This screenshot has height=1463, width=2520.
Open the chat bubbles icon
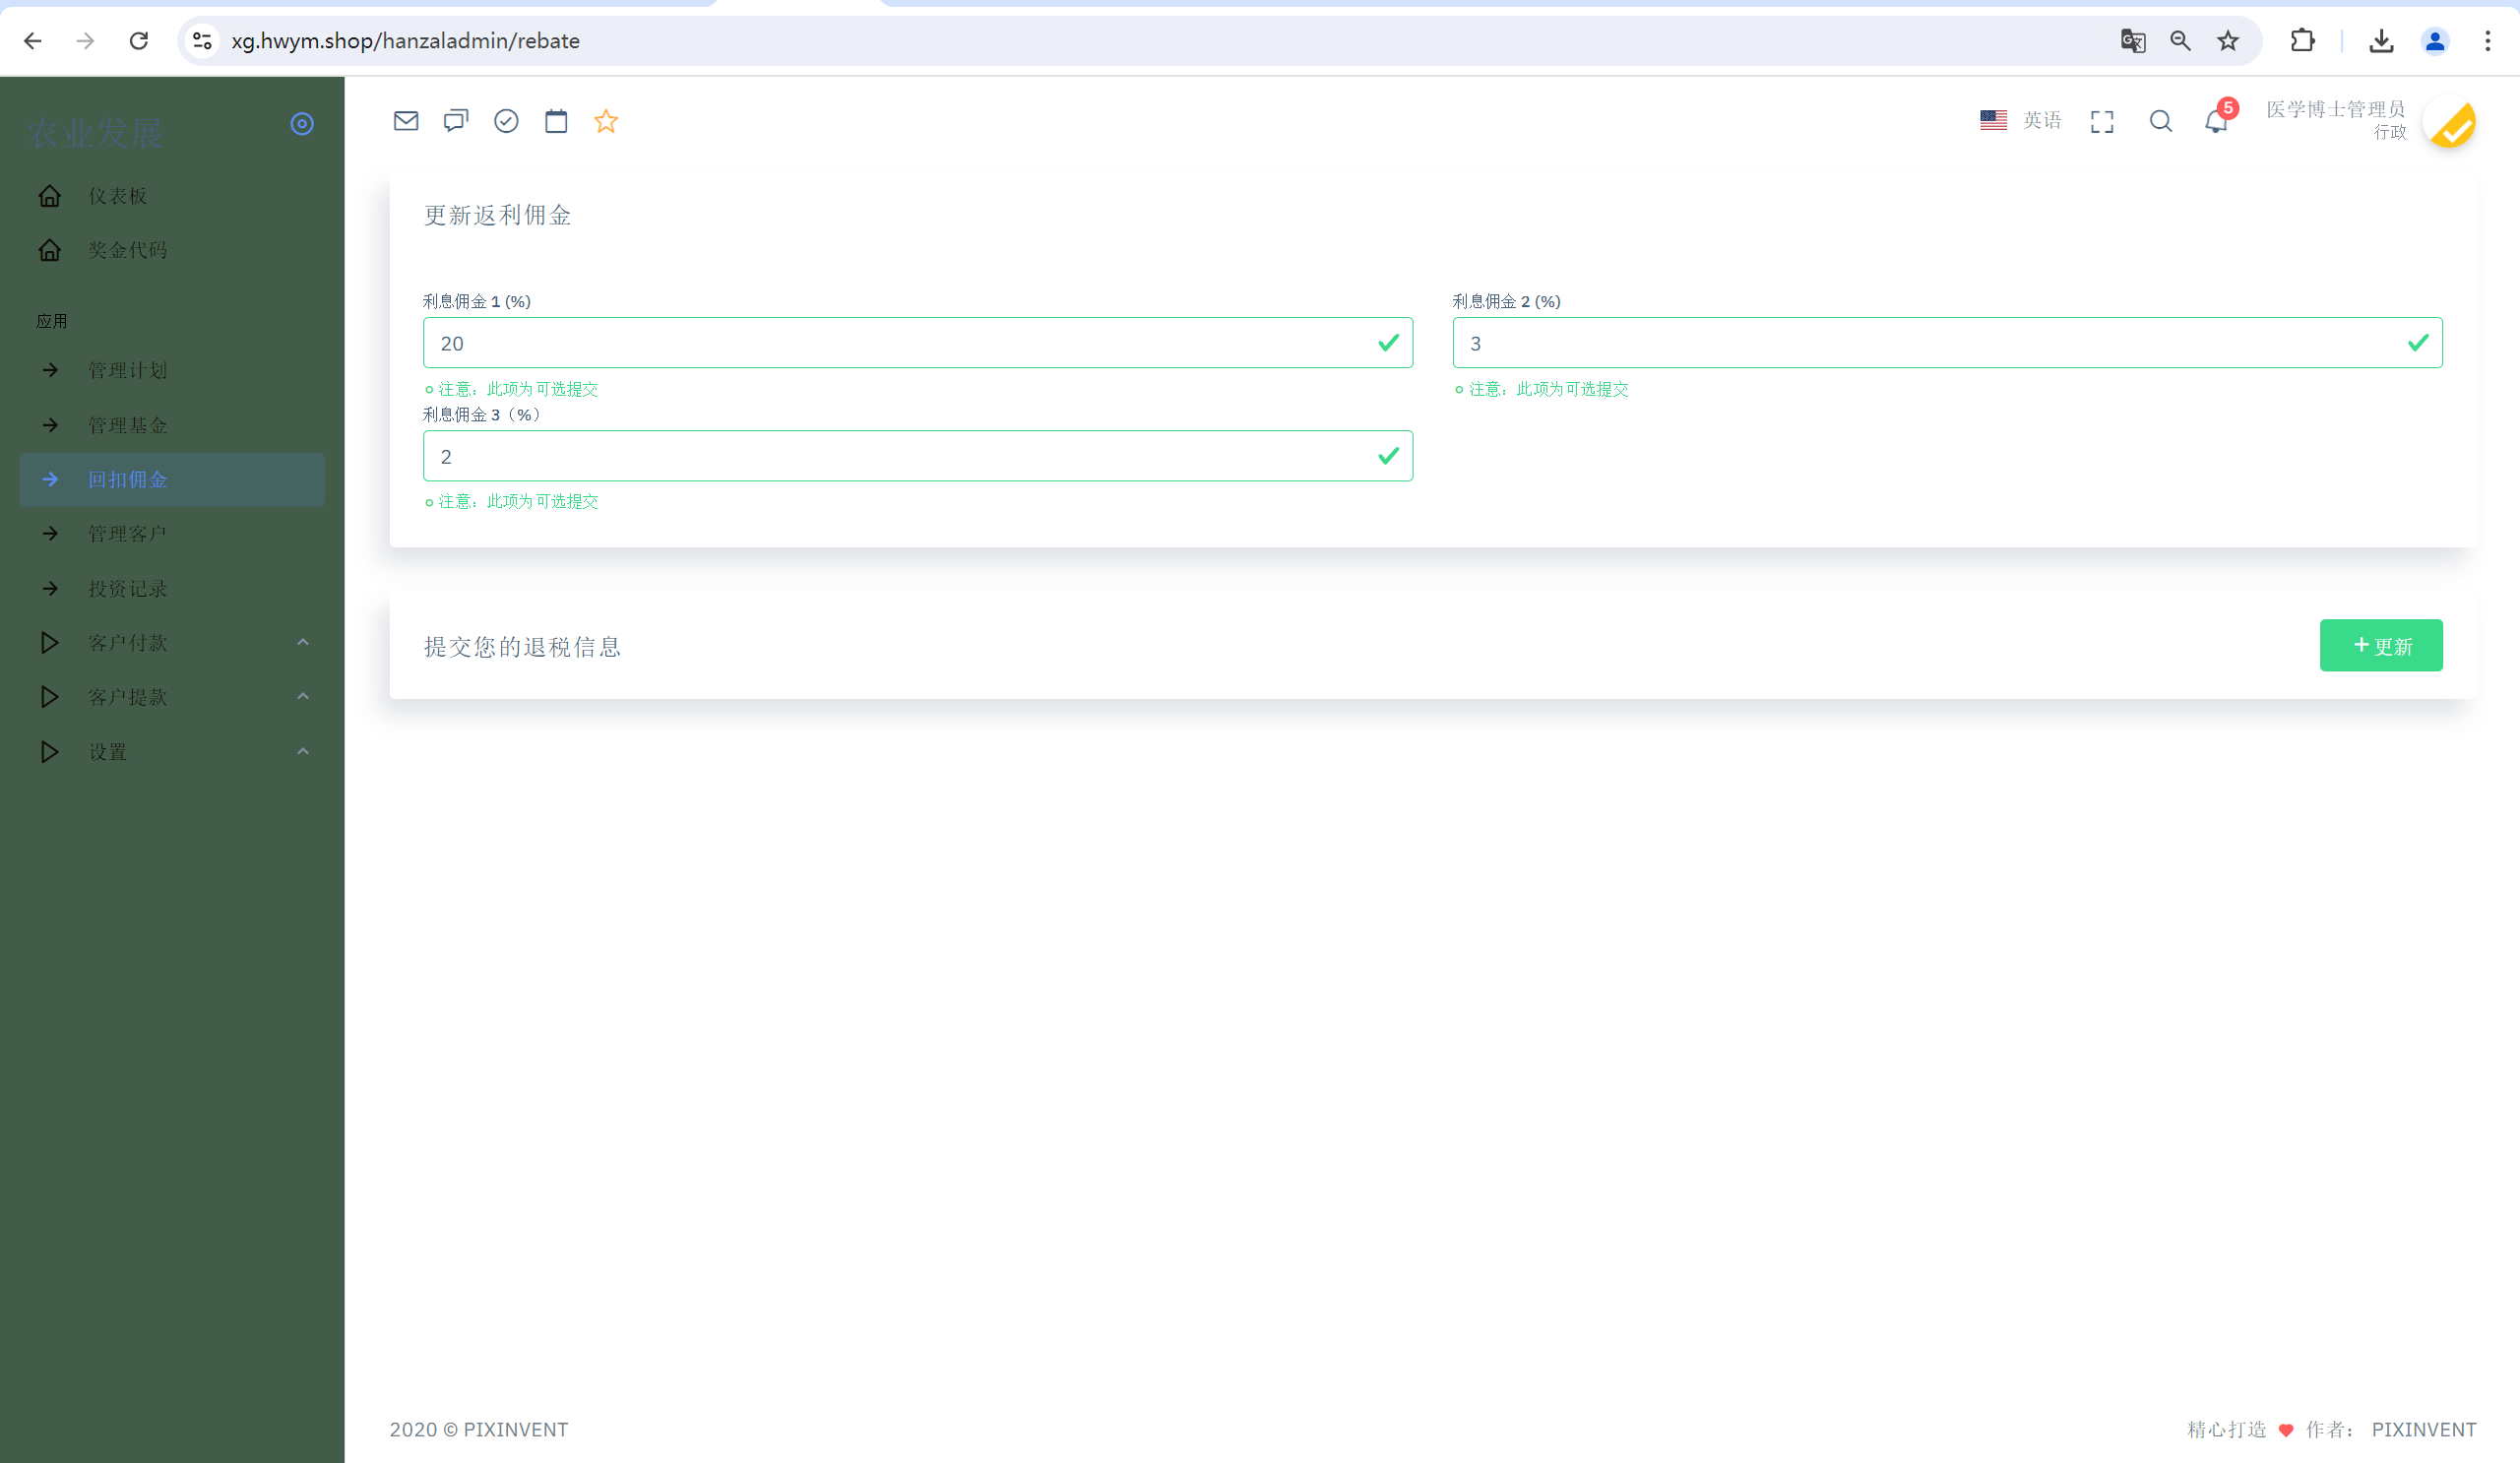pos(456,121)
